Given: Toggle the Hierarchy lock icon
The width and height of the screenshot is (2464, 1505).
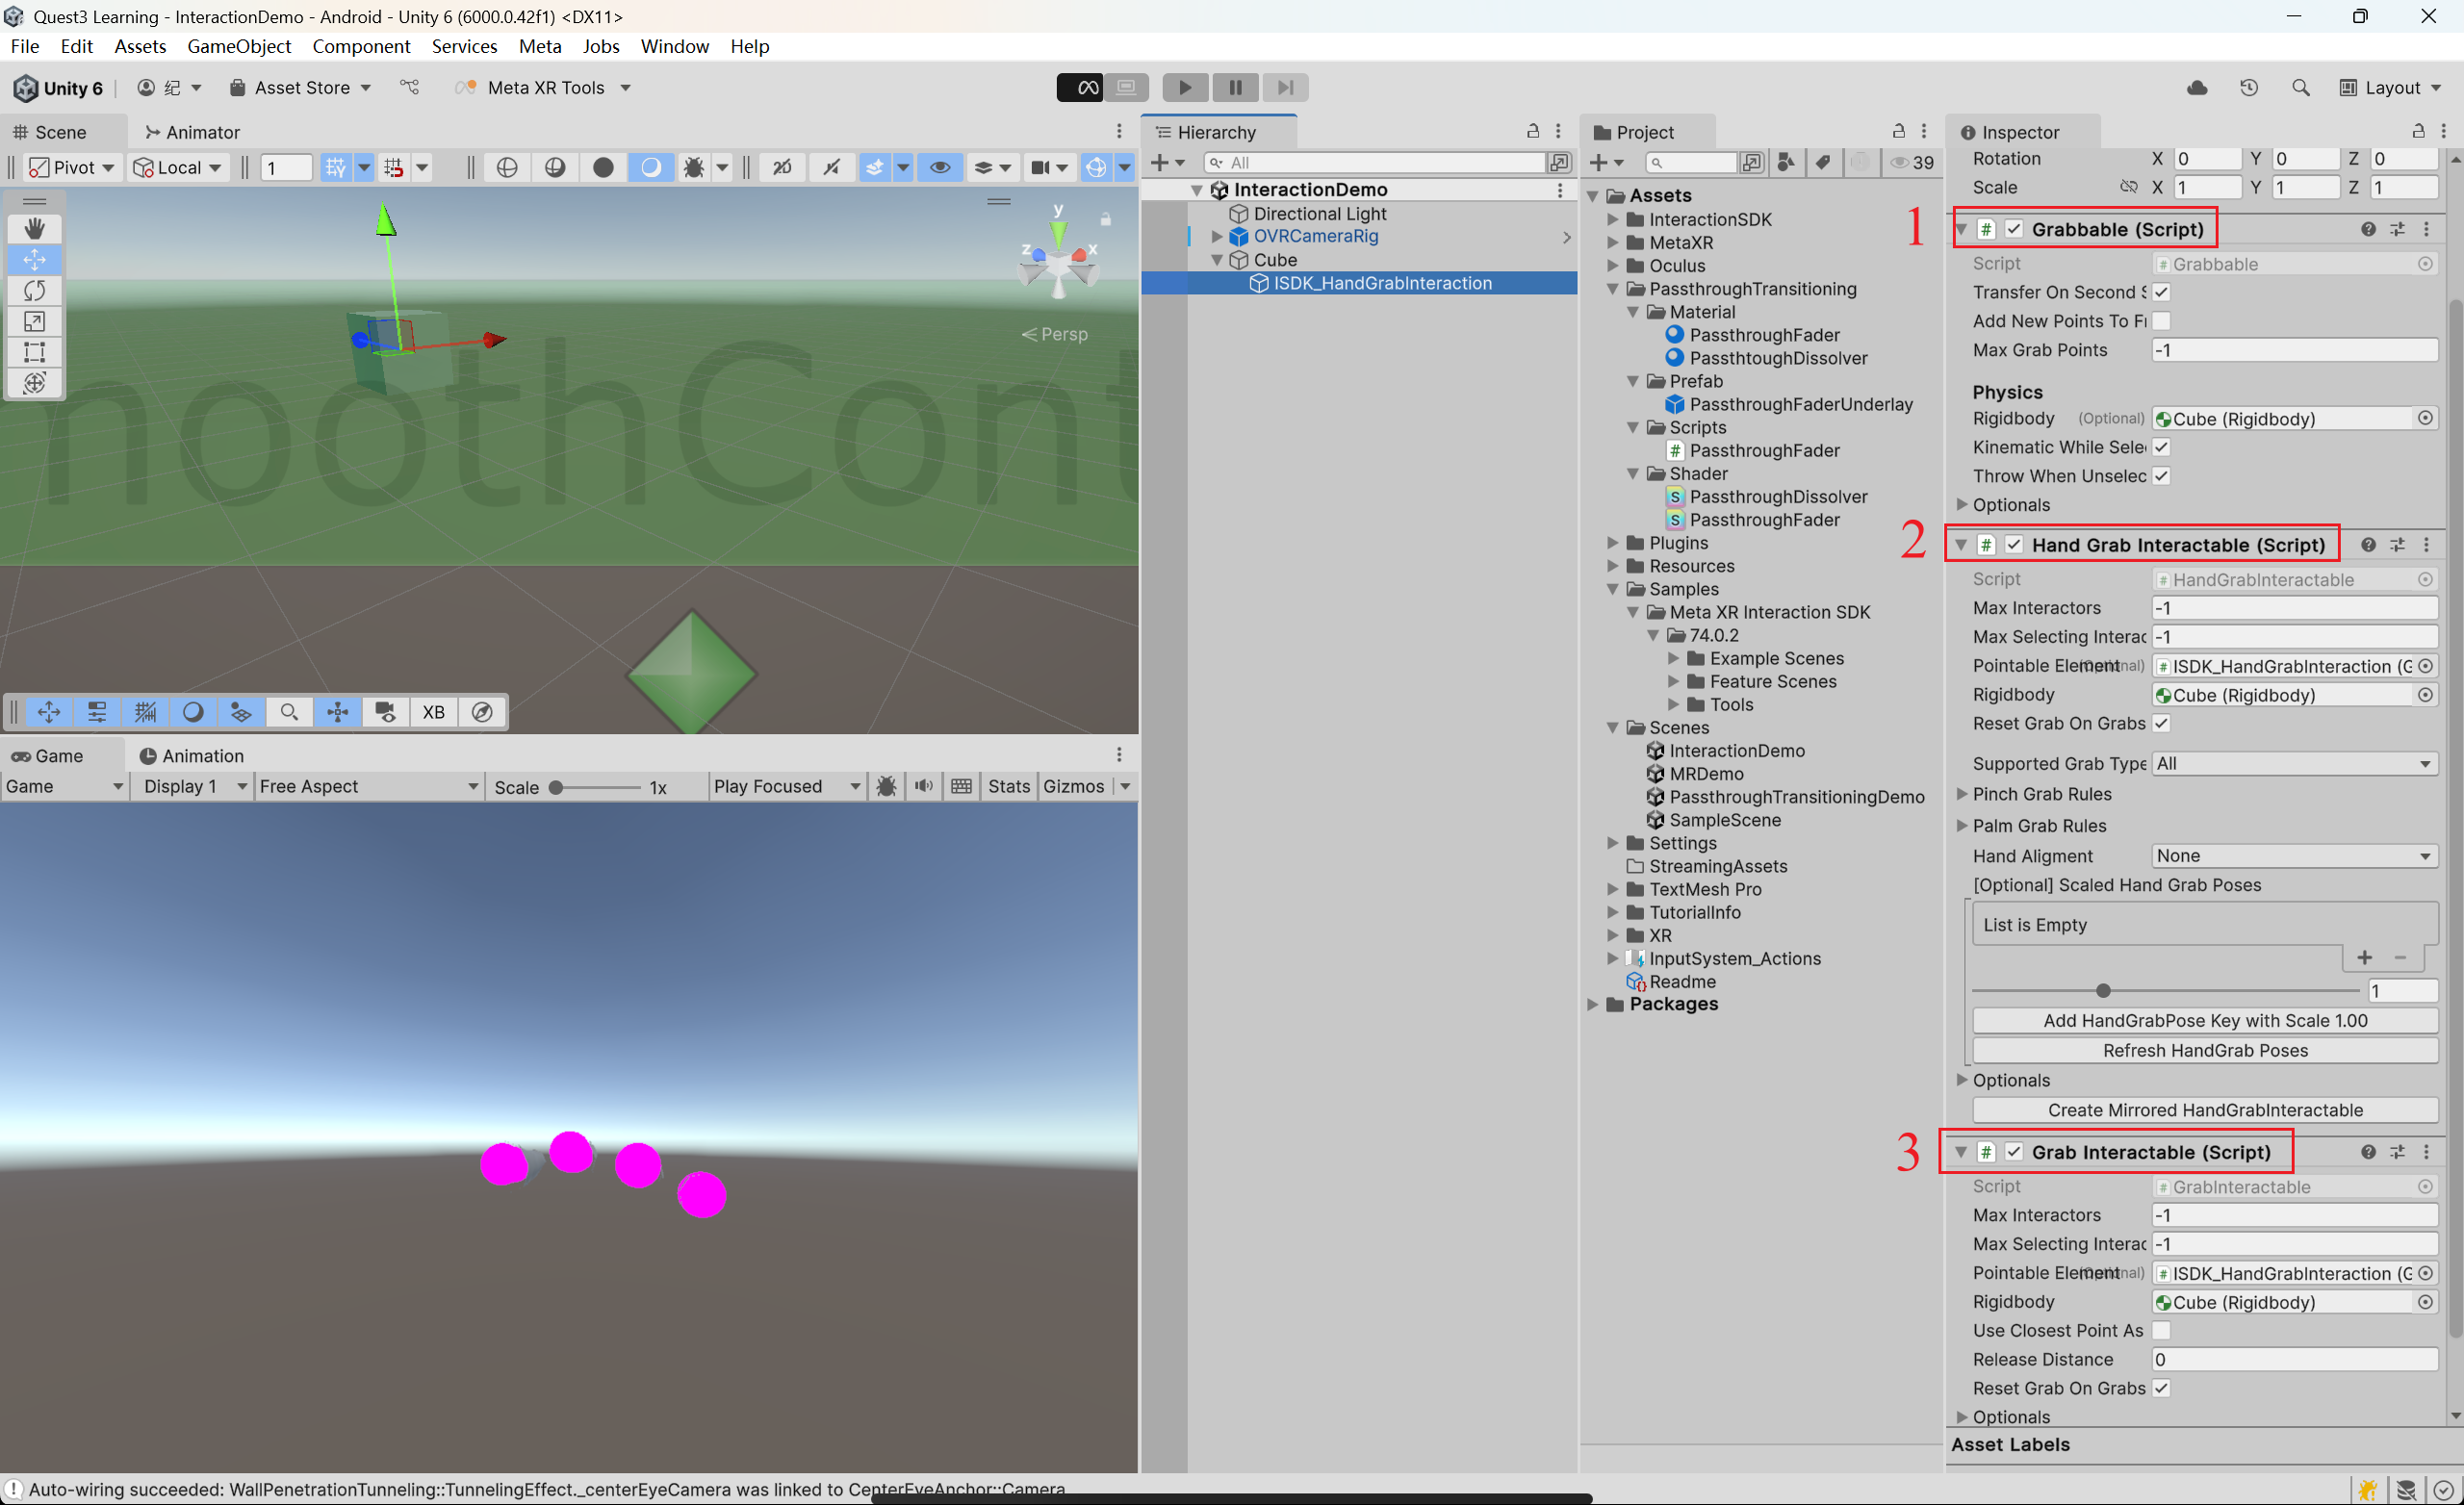Looking at the screenshot, I should click(x=1532, y=131).
